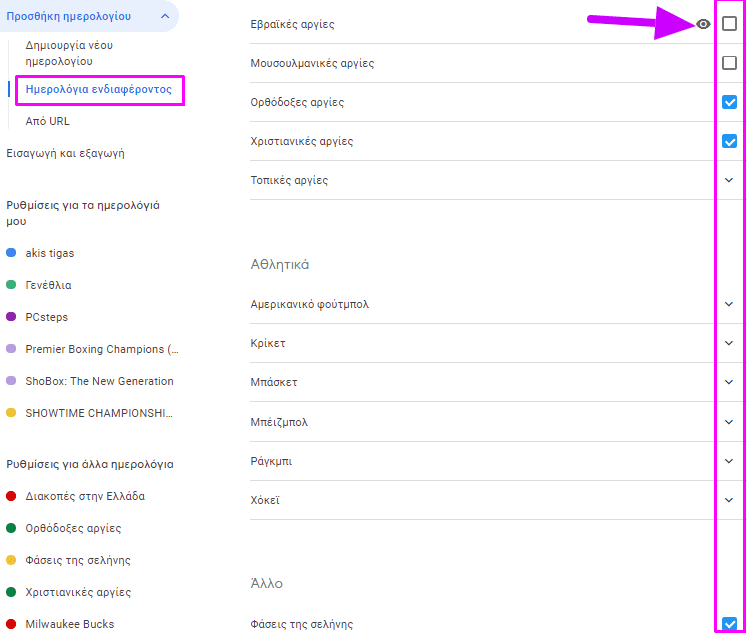
Task: Click the Μπάσκετ row label
Action: click(x=274, y=383)
